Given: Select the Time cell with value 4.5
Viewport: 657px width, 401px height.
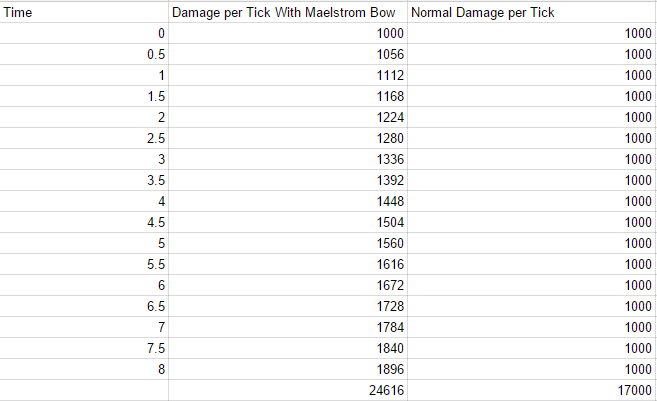Looking at the screenshot, I should coord(84,222).
